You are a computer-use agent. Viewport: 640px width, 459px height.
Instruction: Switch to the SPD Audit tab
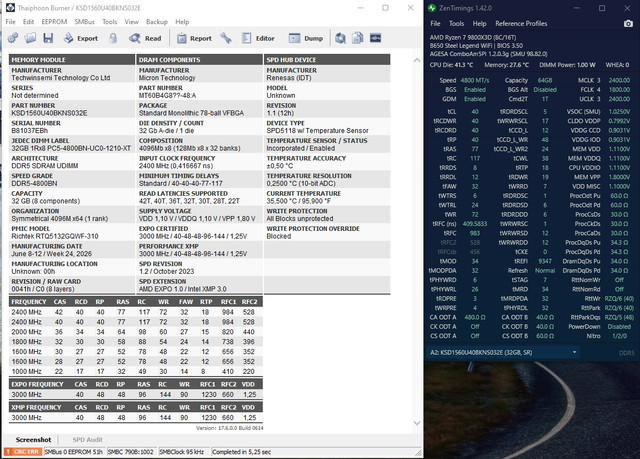pos(87,439)
